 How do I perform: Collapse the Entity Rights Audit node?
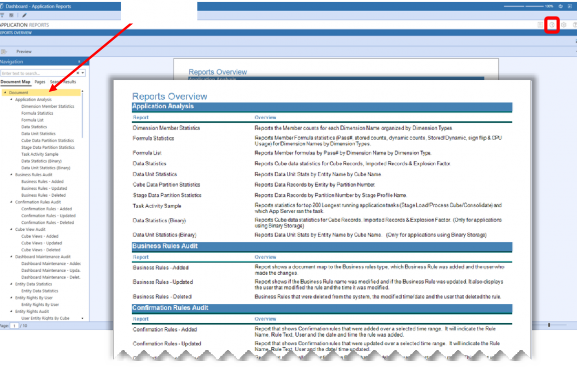[11, 311]
